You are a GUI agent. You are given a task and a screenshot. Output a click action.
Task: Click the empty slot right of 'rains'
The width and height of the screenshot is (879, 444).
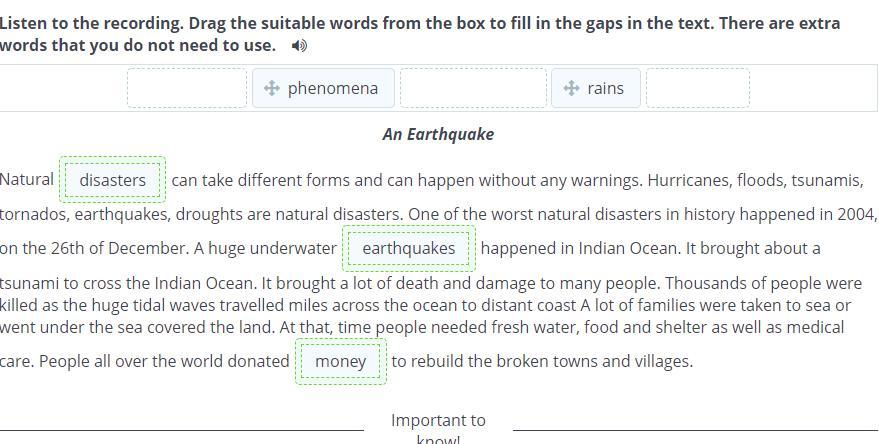[x=698, y=88]
